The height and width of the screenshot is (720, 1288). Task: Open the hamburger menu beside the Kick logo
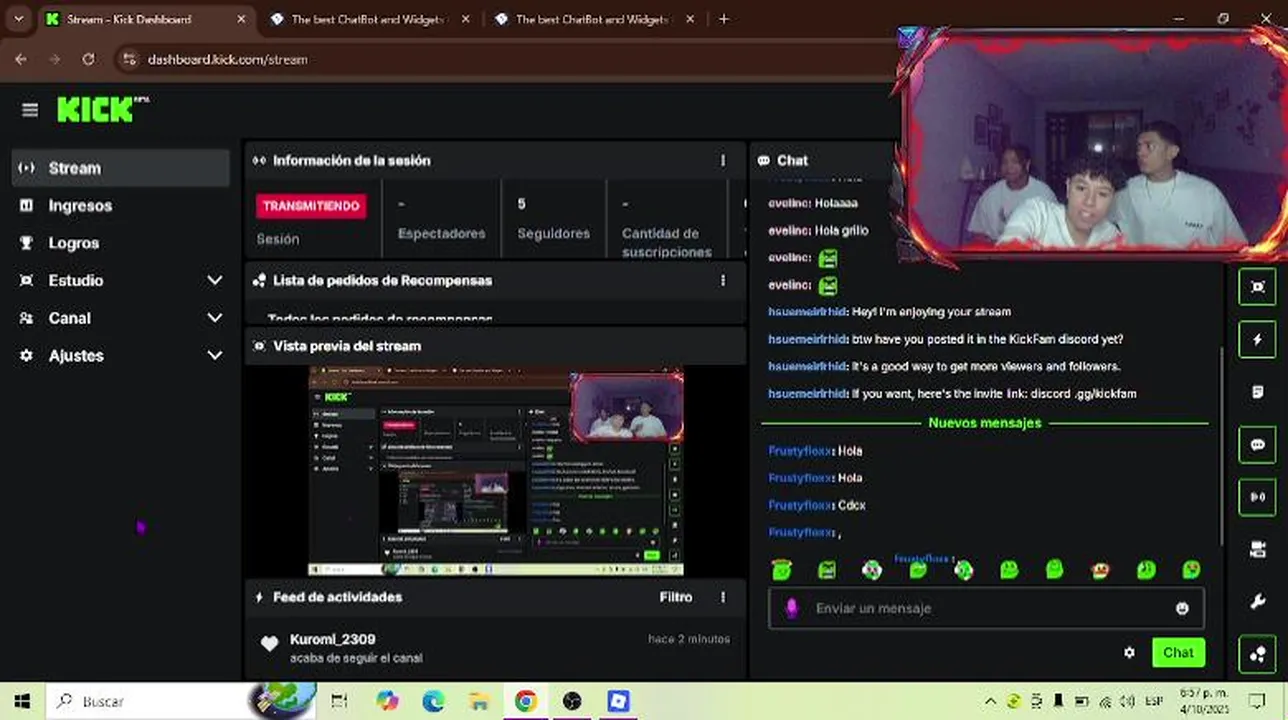tap(29, 110)
